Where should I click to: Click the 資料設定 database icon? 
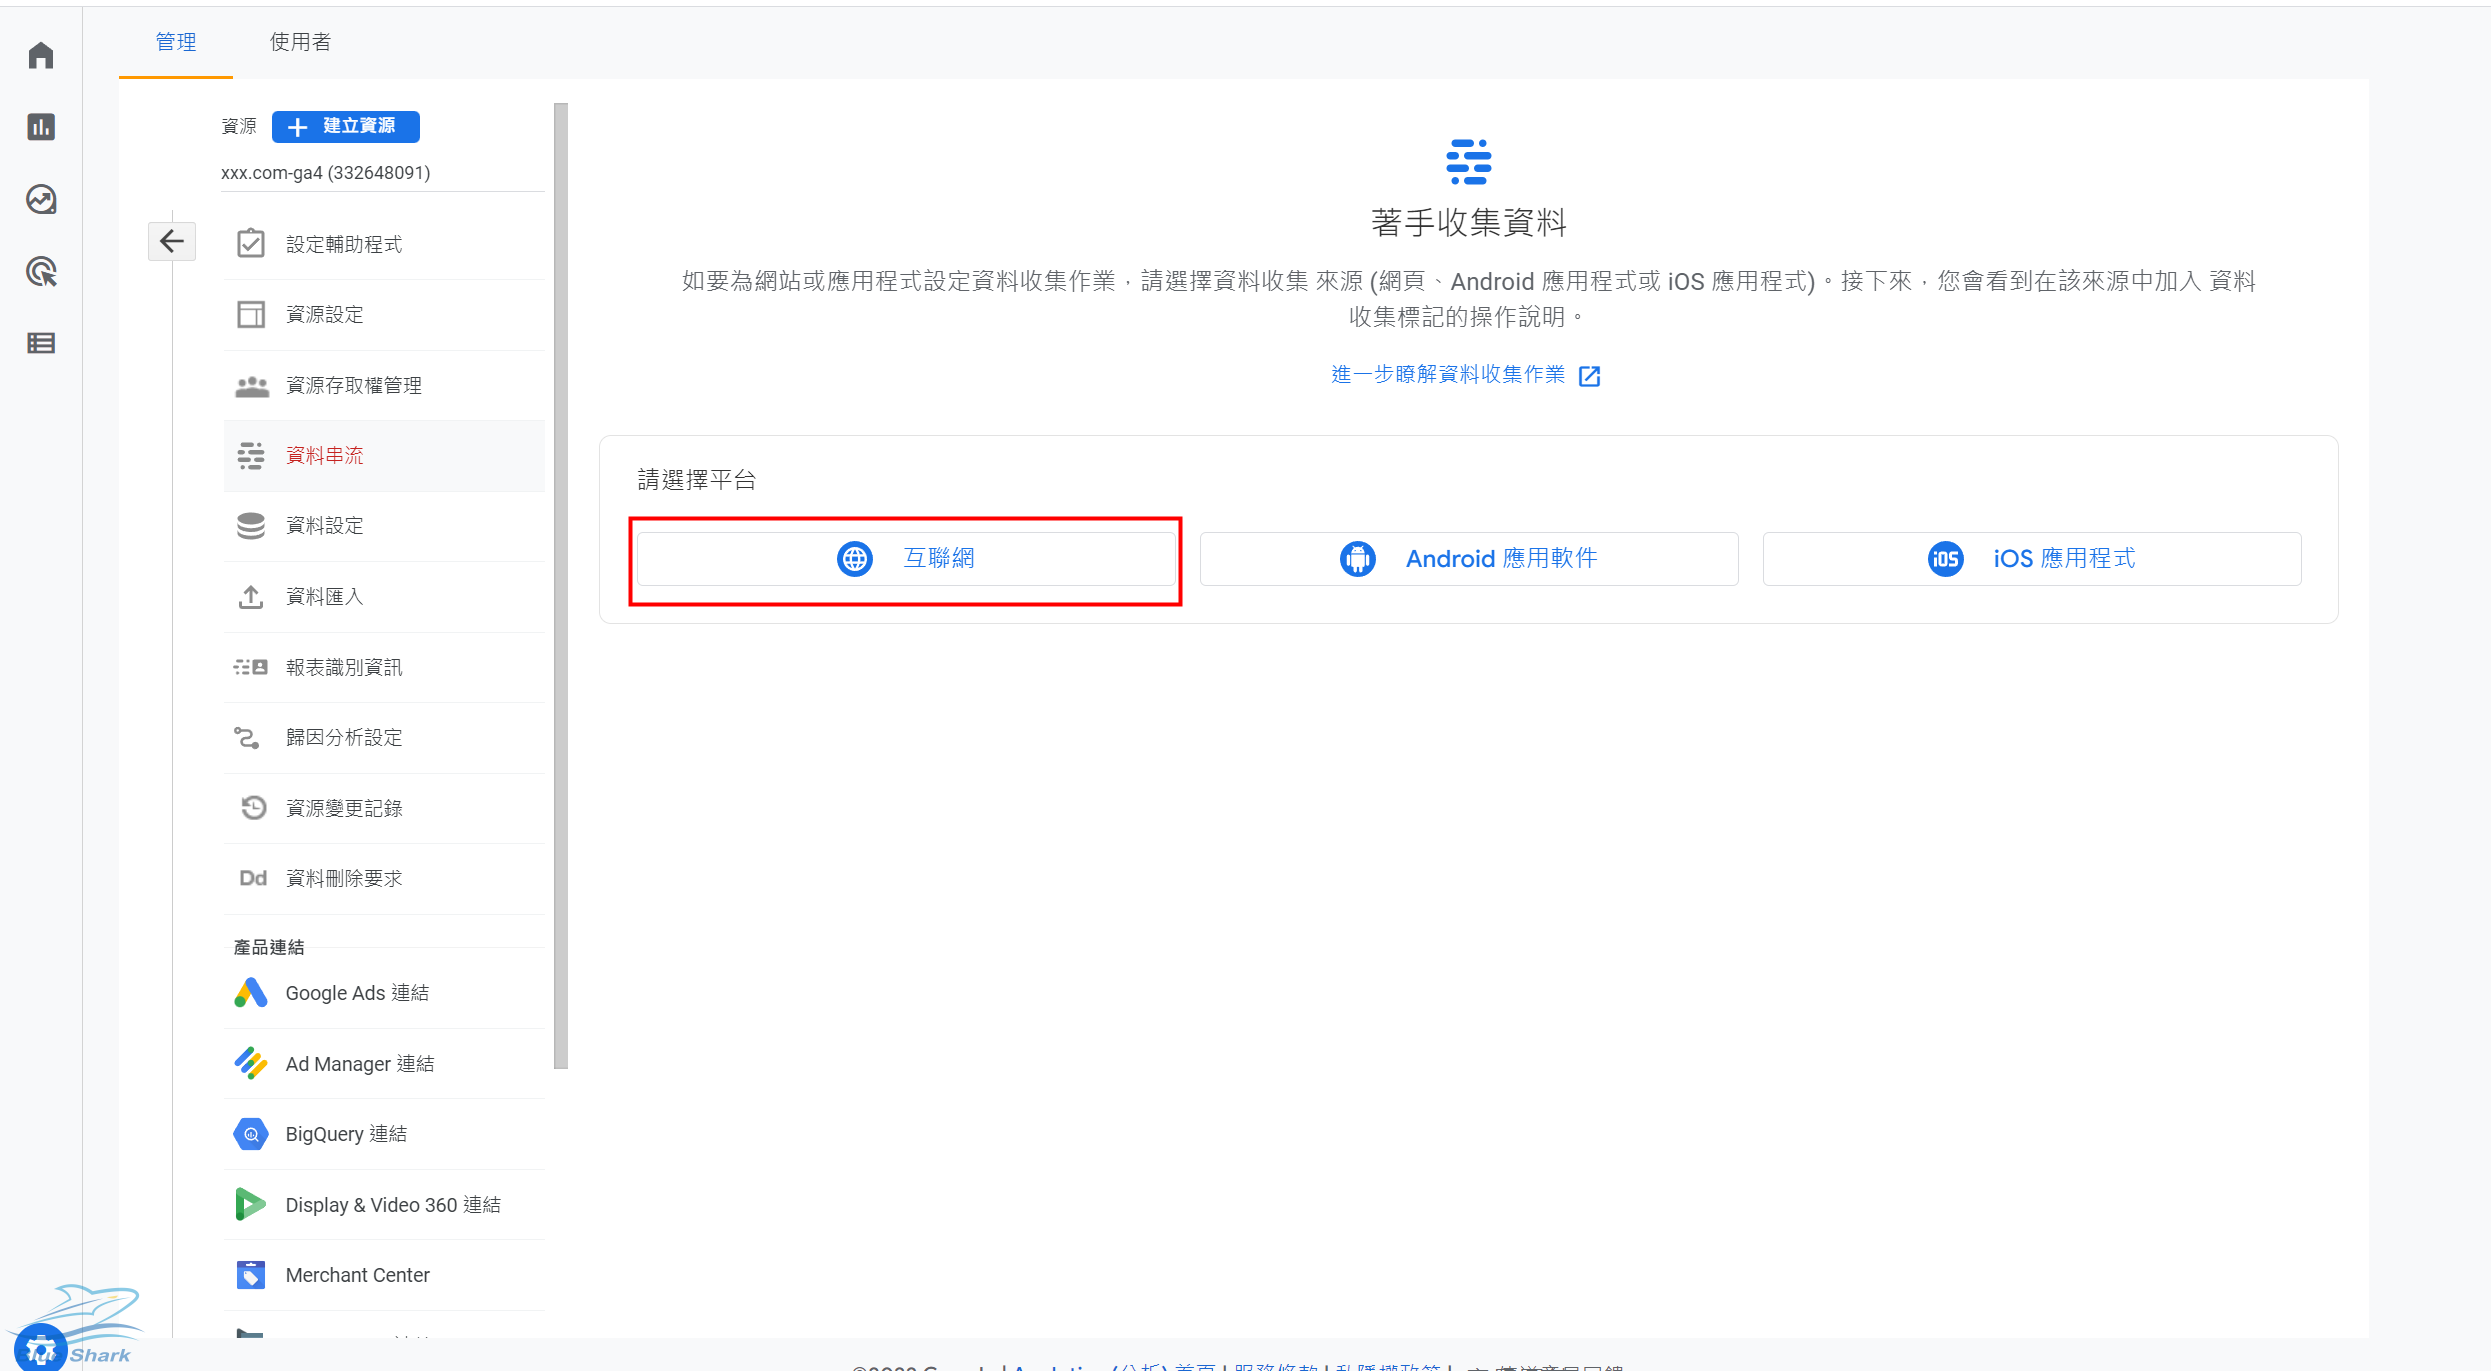[251, 525]
